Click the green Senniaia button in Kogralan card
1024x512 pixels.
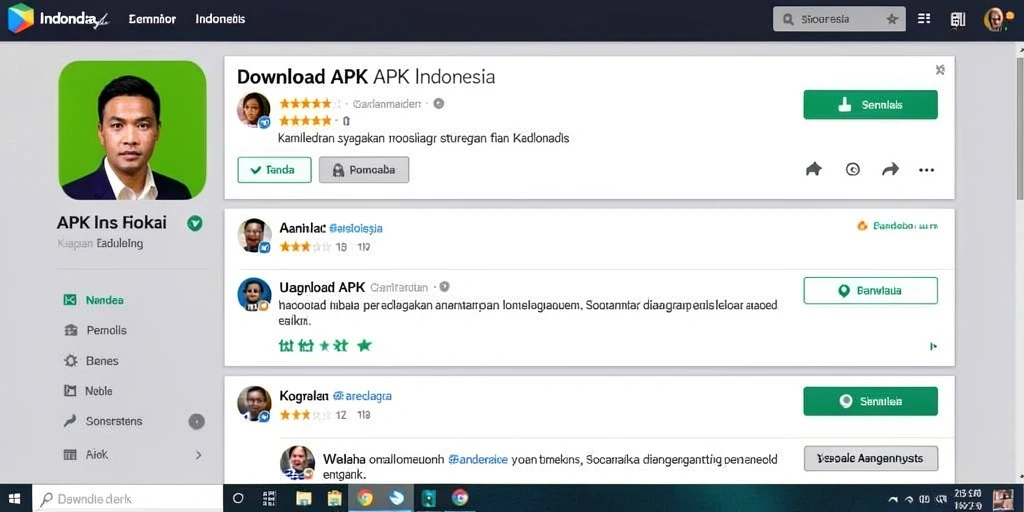[870, 401]
